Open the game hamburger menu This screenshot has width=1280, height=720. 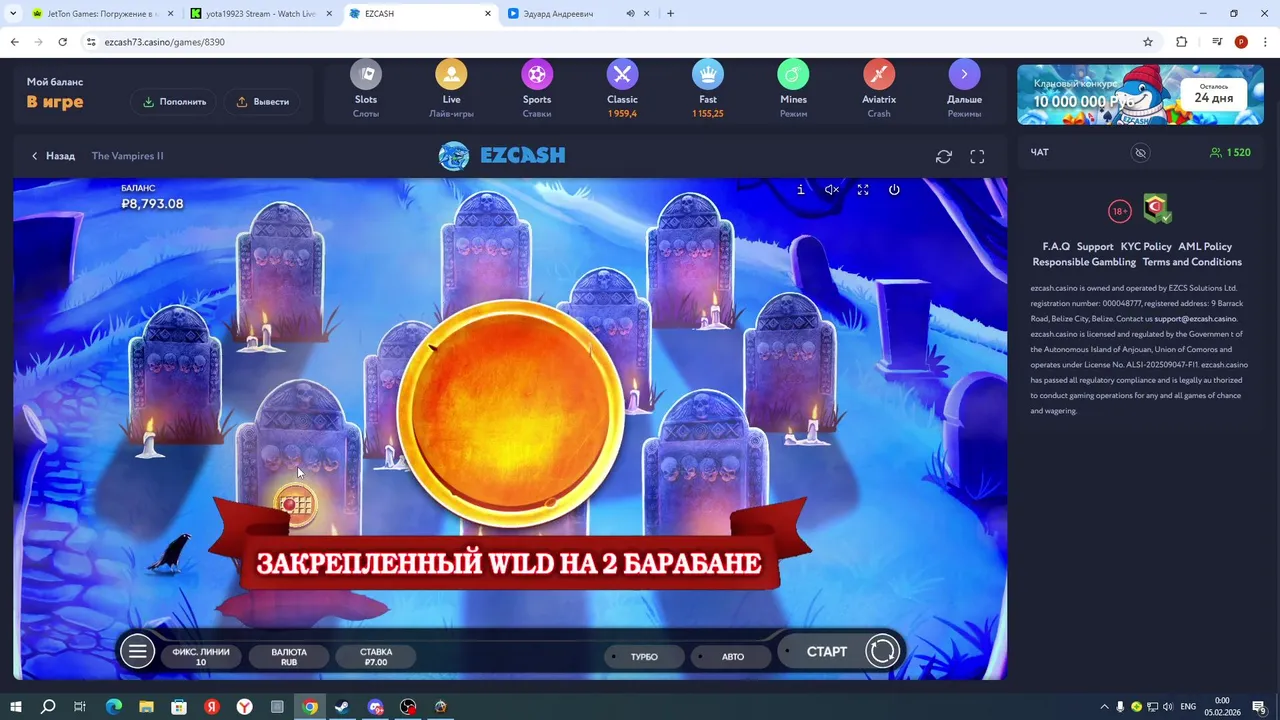coord(137,652)
